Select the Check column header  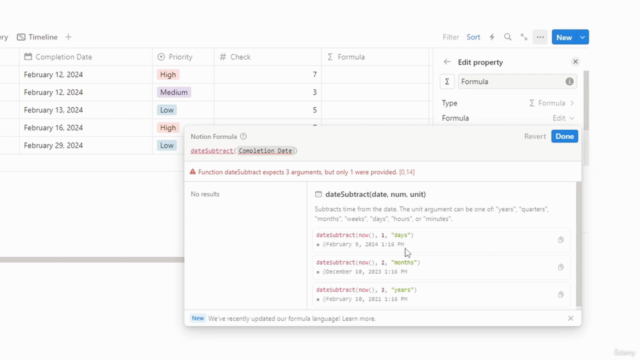268,57
